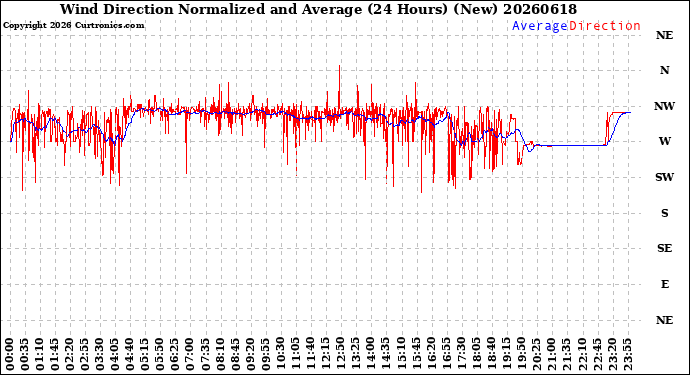This screenshot has height=375, width=690.
Task: Click the '11:40' time axis label
Action: pyautogui.click(x=311, y=355)
